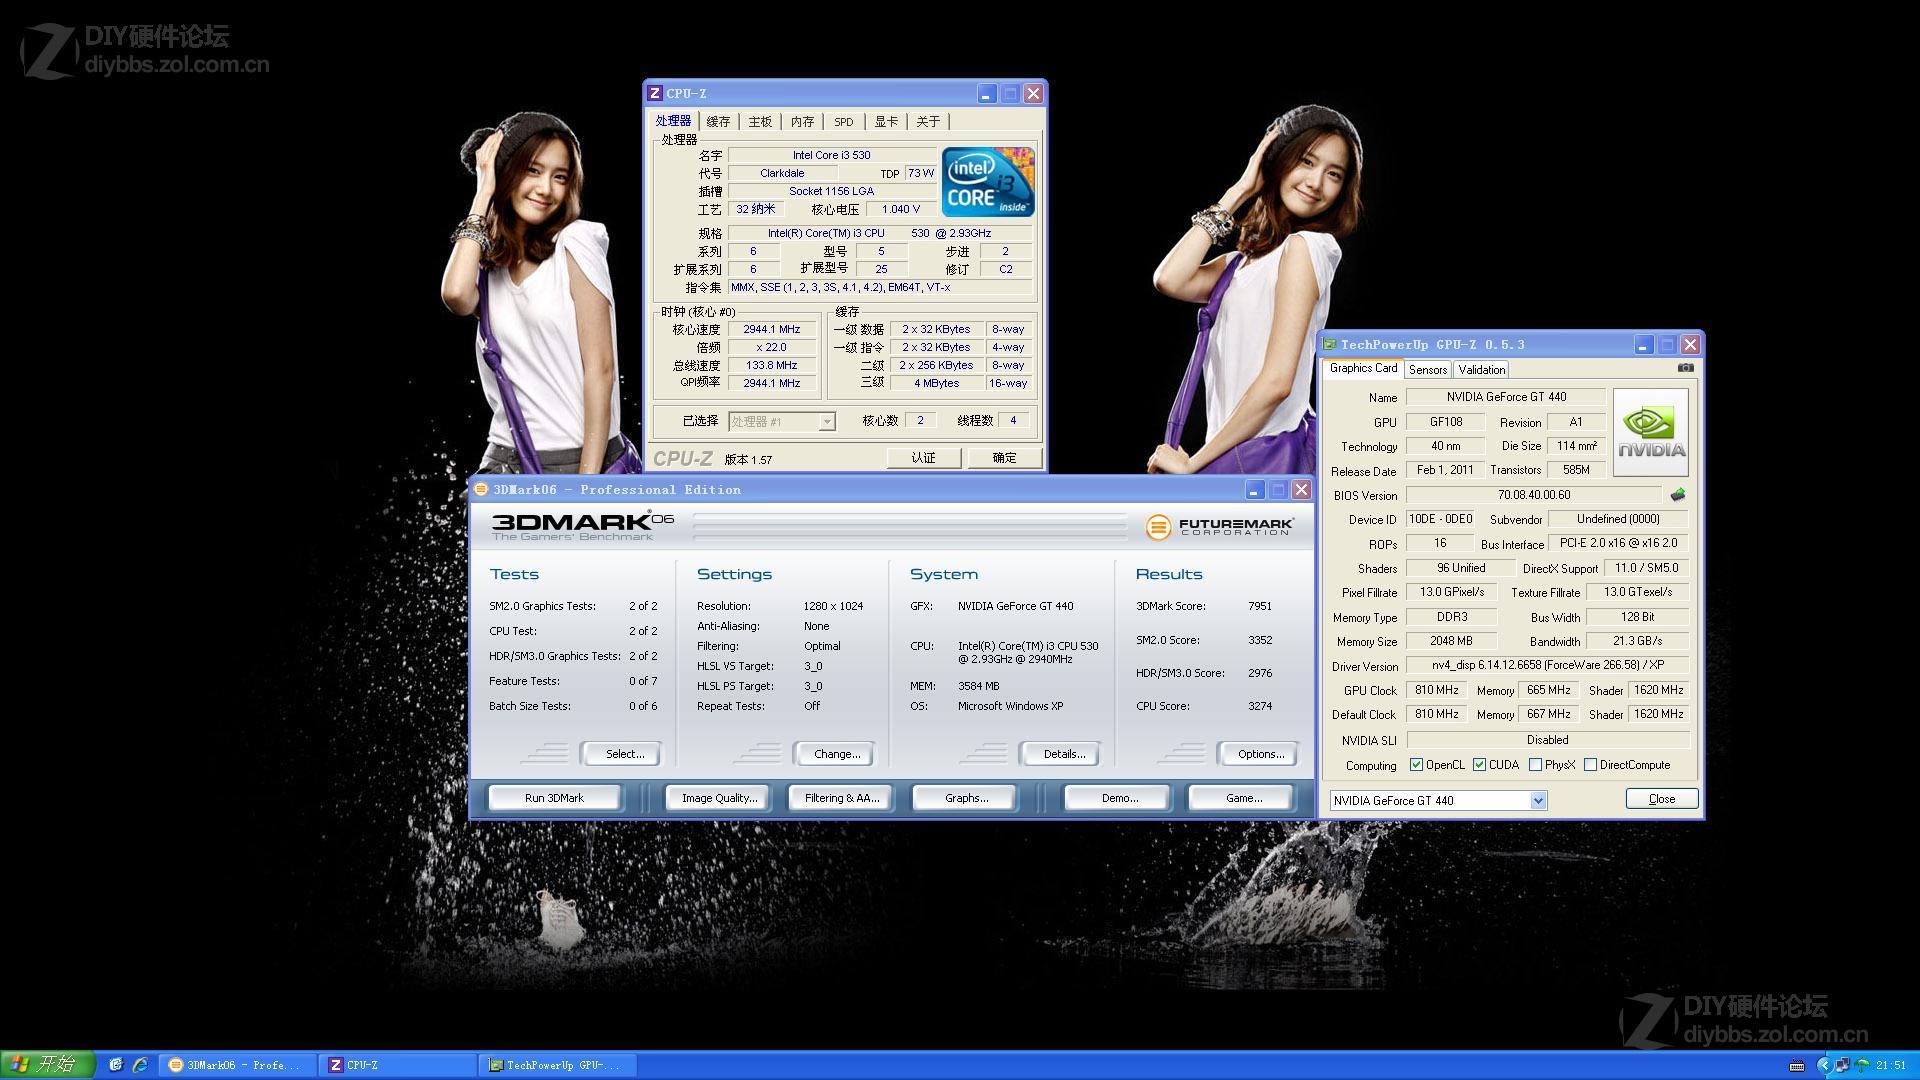Viewport: 1920px width, 1080px height.
Task: Close the CPU-Z window
Action: (x=1034, y=93)
